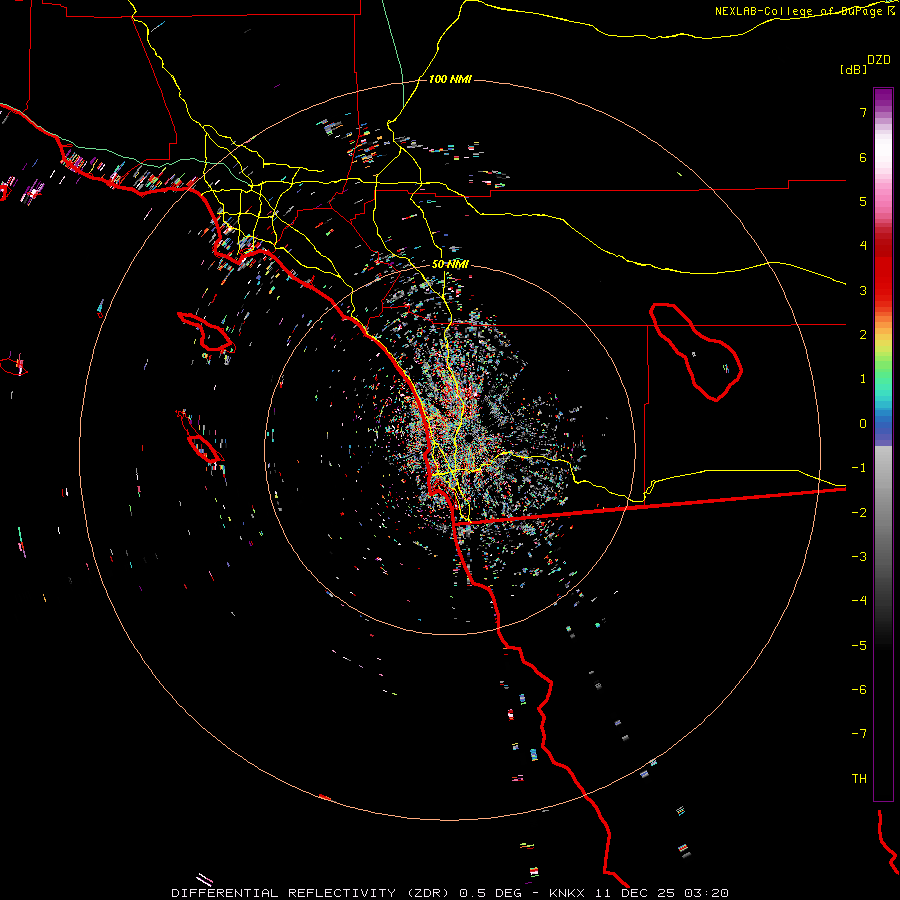Click the 11 DEC 25 03:20 timestamp

coord(663,893)
